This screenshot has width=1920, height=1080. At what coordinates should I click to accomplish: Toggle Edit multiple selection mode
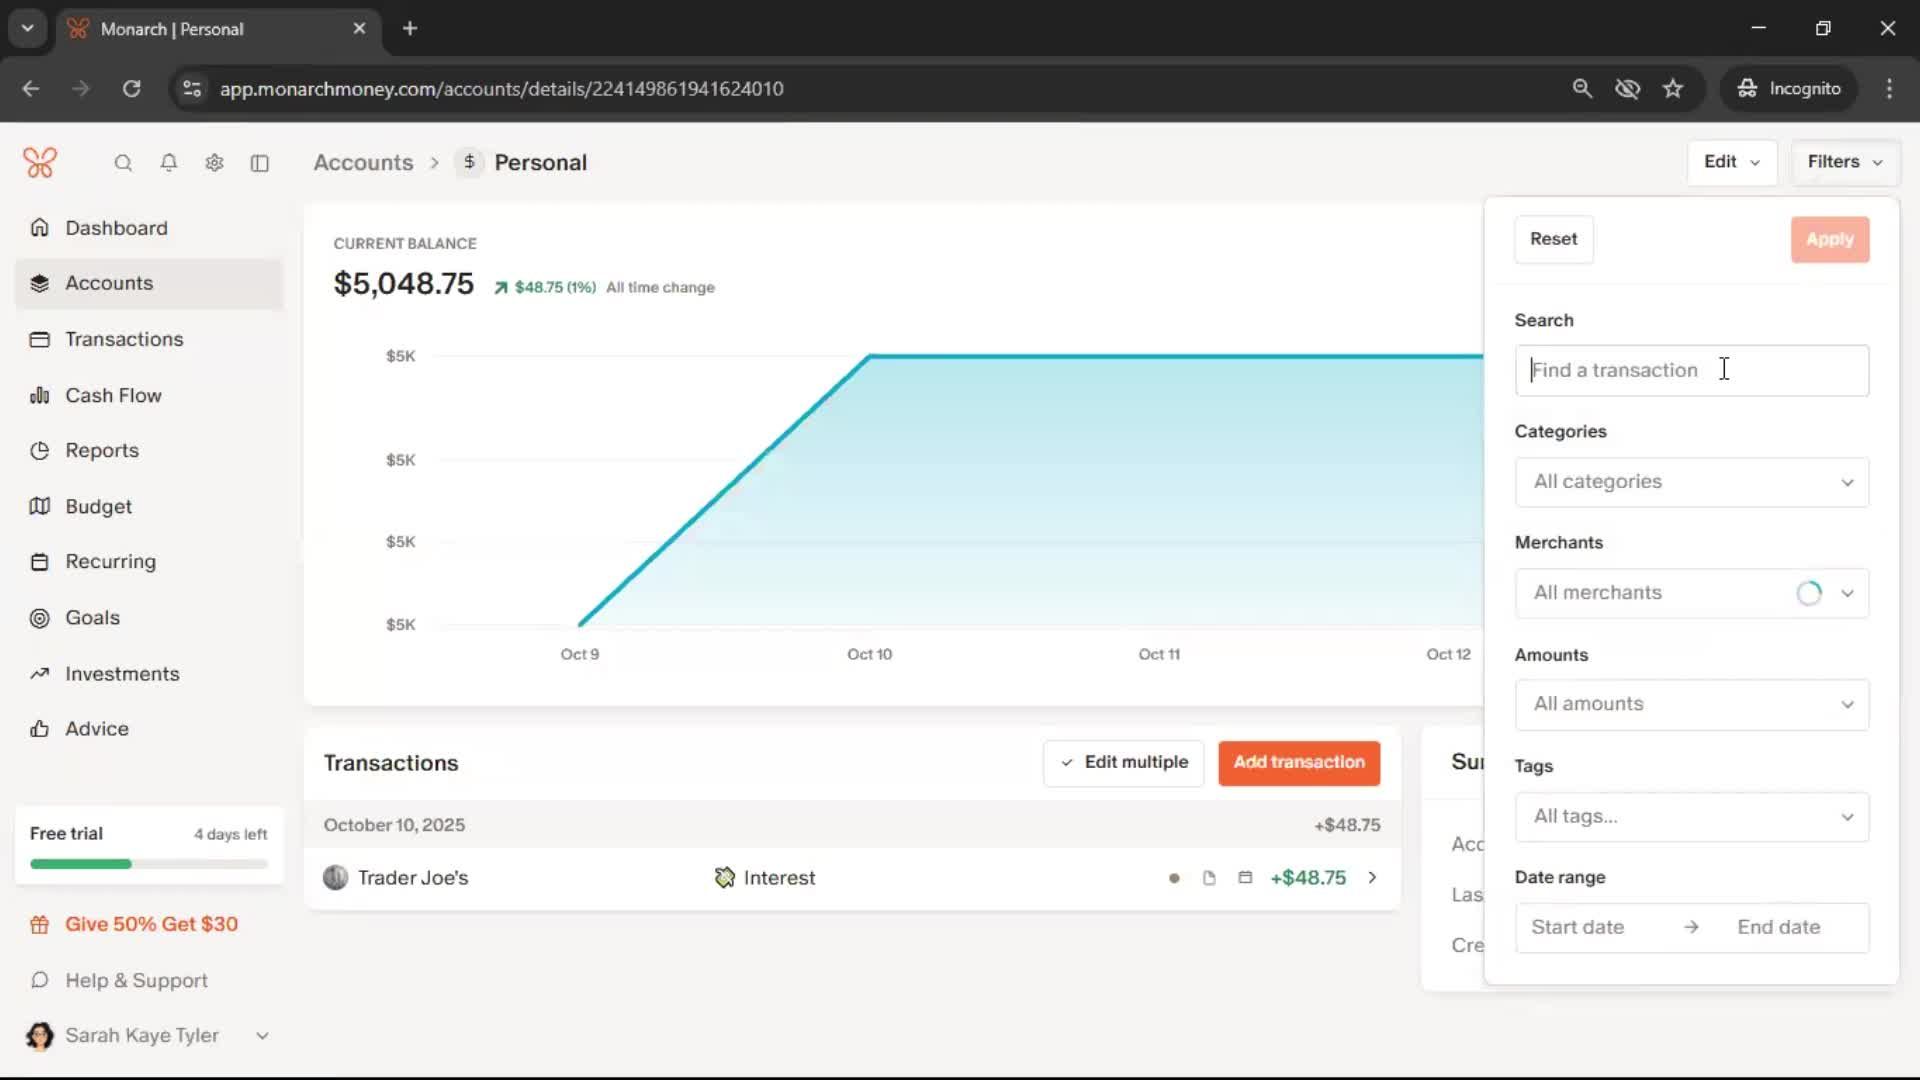(1124, 763)
